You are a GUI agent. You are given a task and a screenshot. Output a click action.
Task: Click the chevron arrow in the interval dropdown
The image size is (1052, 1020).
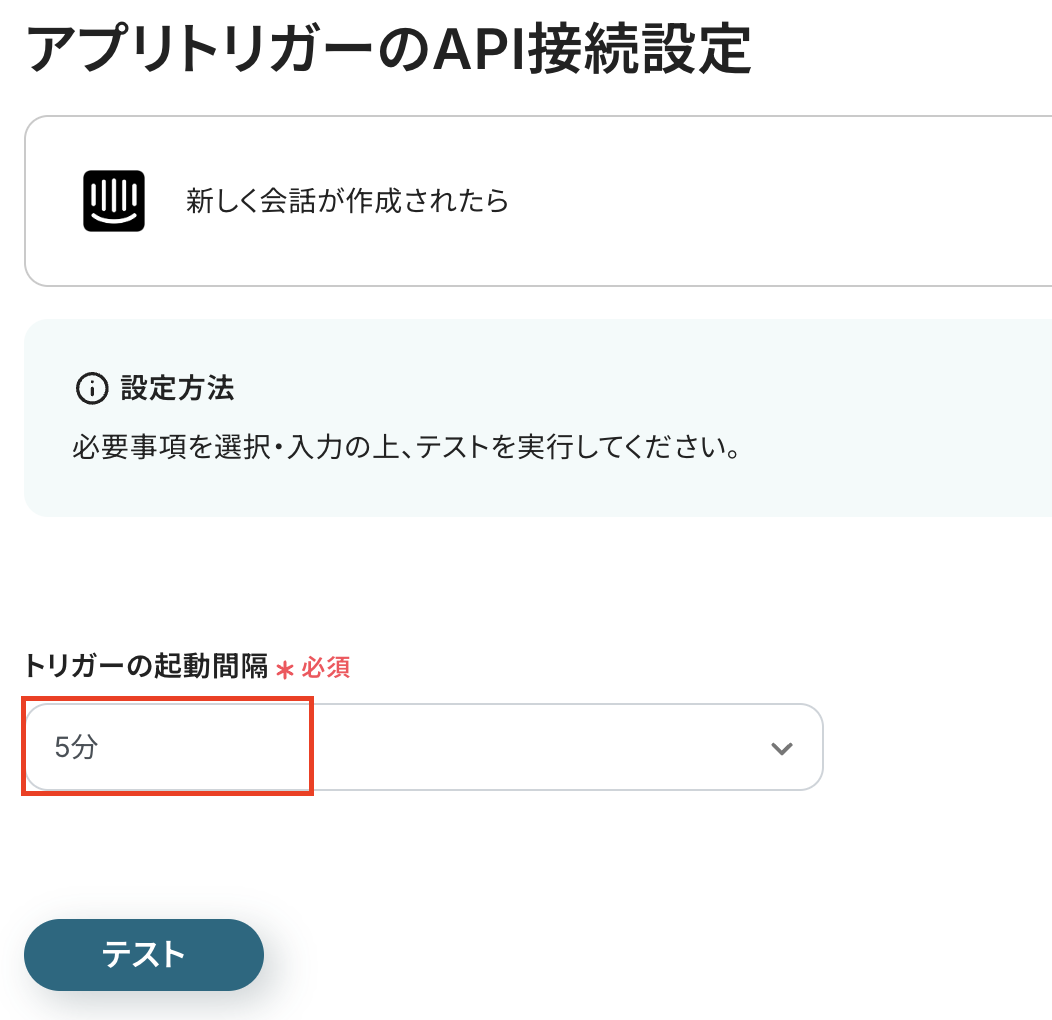tap(781, 748)
